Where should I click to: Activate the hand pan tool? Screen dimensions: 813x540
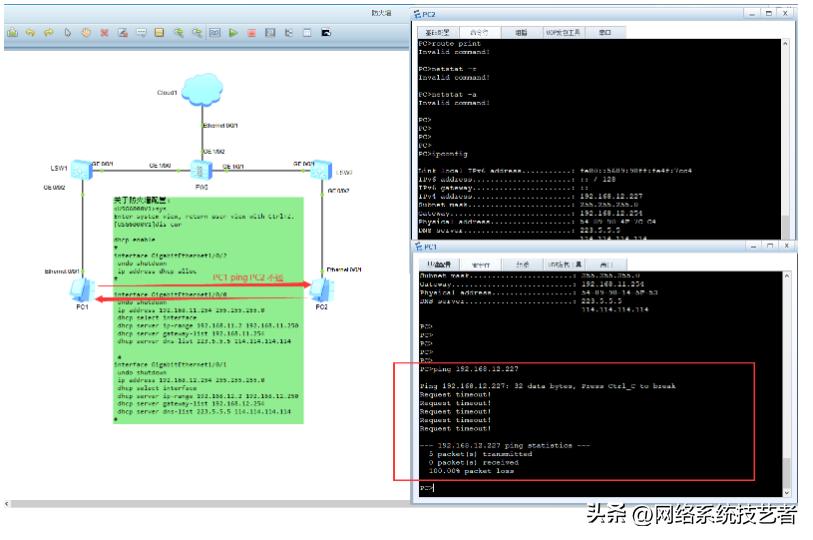click(x=86, y=33)
